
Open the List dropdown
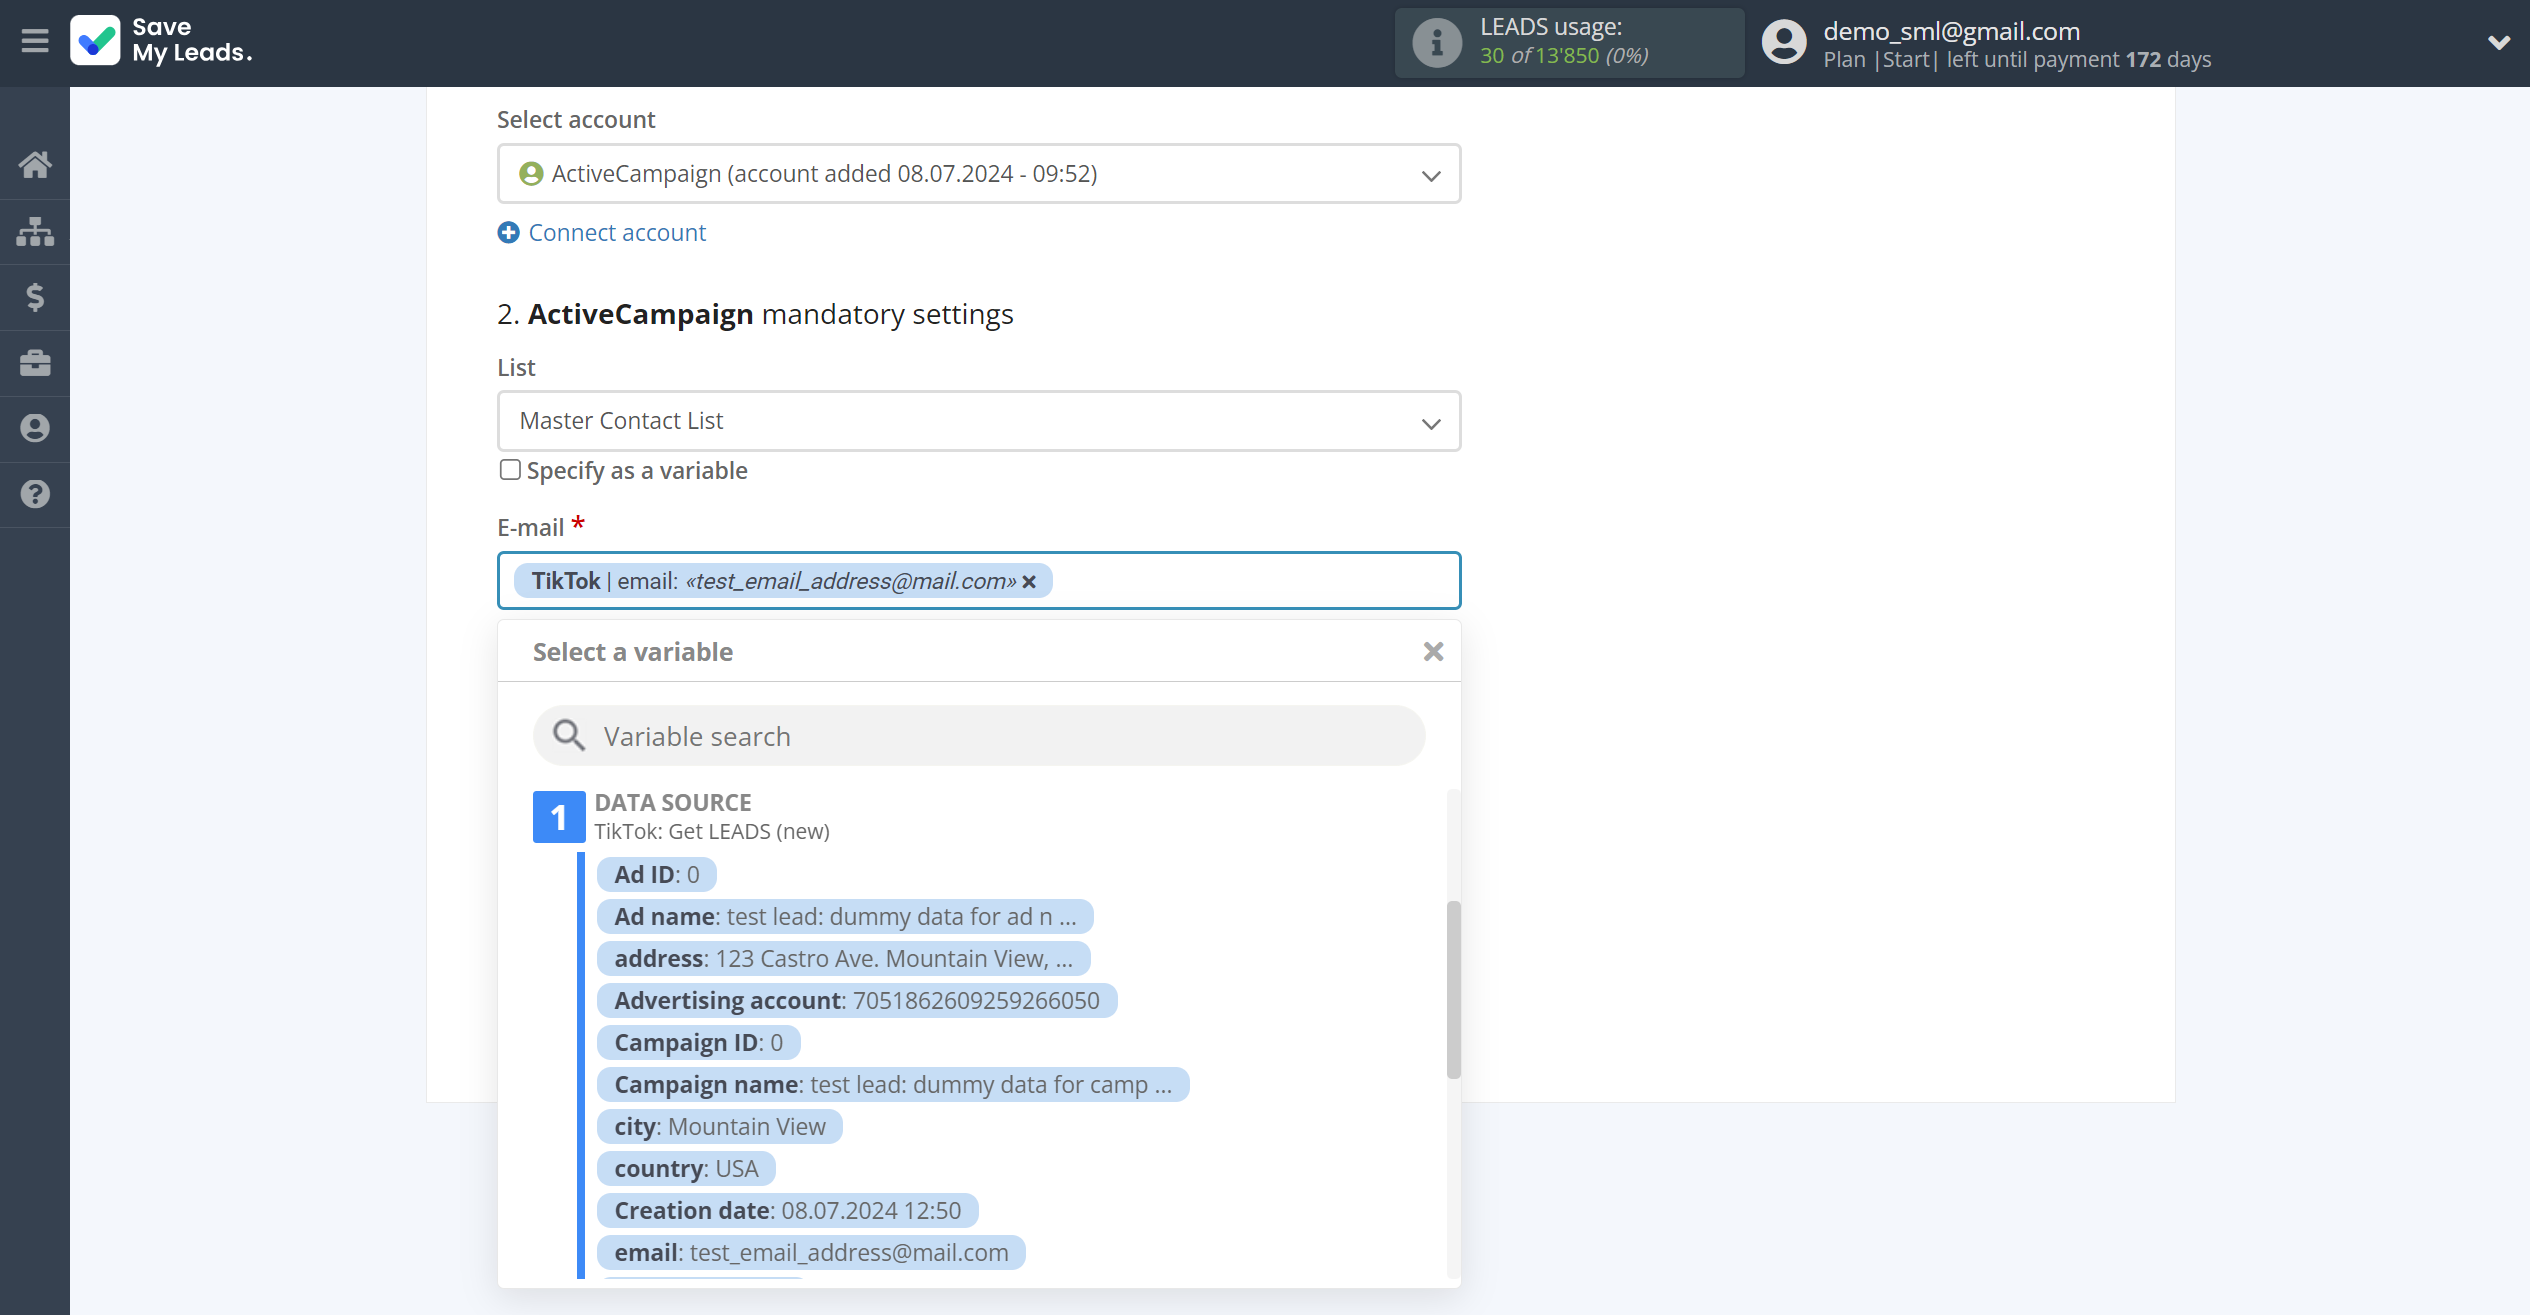[x=979, y=421]
